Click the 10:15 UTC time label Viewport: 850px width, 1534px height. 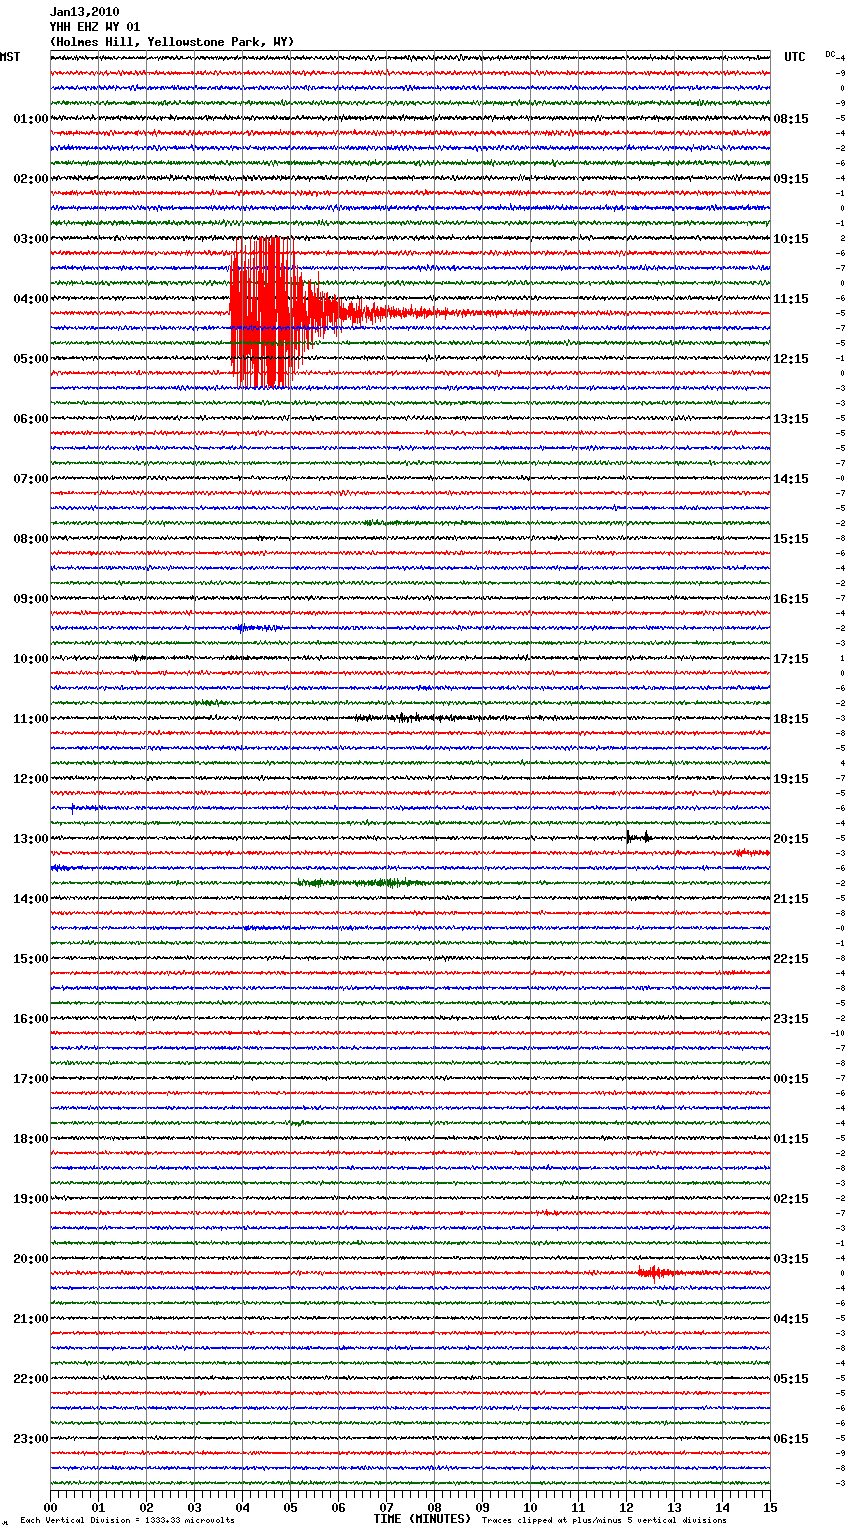pyautogui.click(x=791, y=239)
